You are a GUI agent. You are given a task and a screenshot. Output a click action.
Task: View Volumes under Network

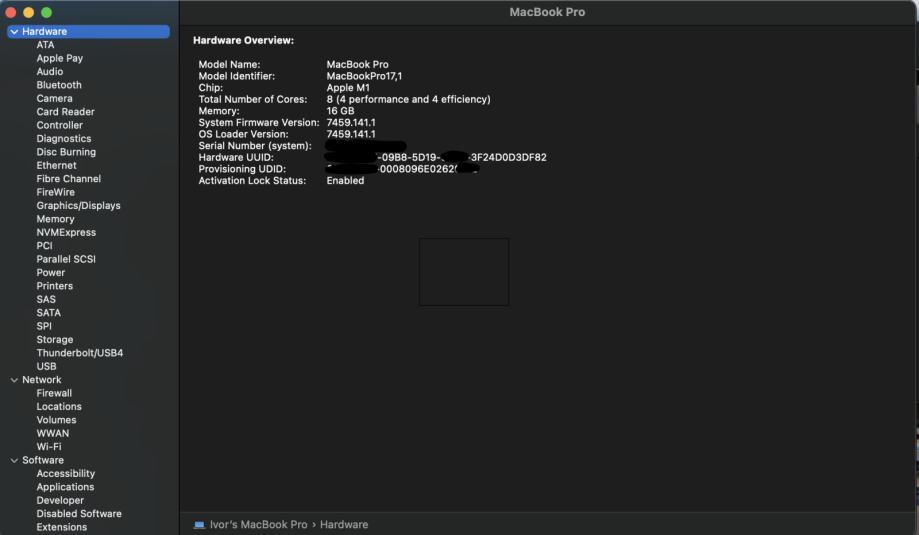(x=56, y=420)
